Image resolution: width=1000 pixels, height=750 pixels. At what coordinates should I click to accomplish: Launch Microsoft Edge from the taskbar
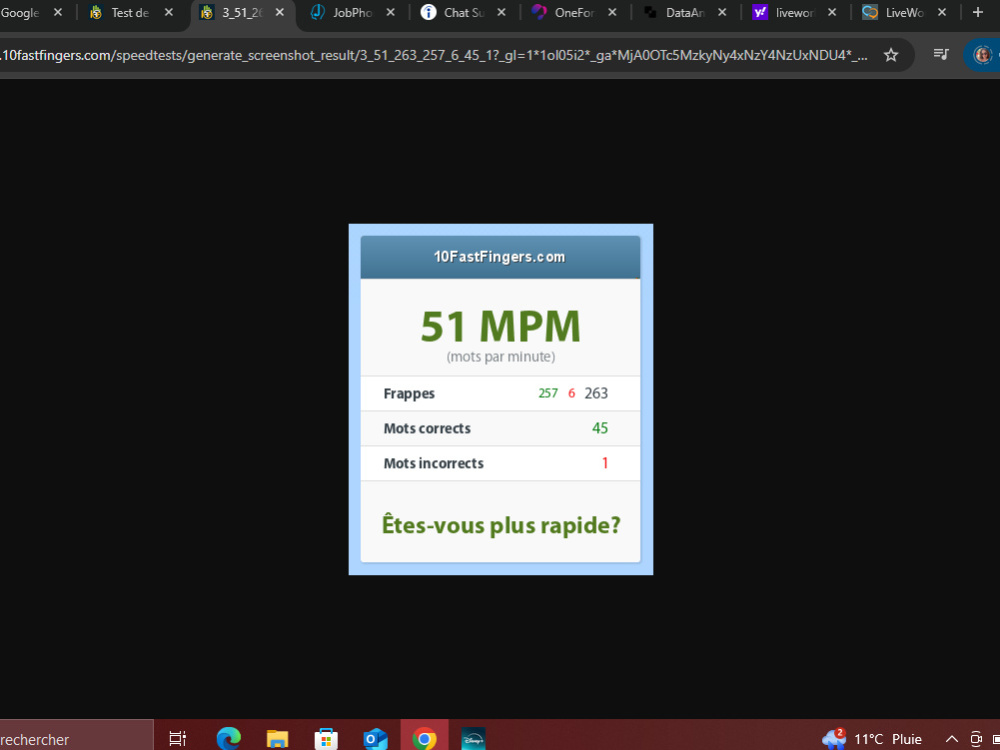coord(228,739)
